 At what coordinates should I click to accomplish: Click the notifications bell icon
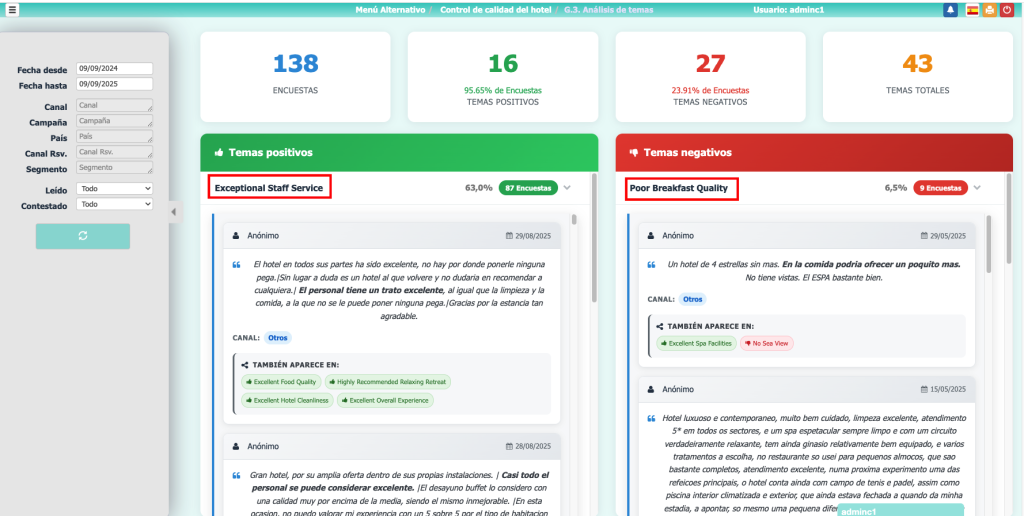click(x=950, y=10)
